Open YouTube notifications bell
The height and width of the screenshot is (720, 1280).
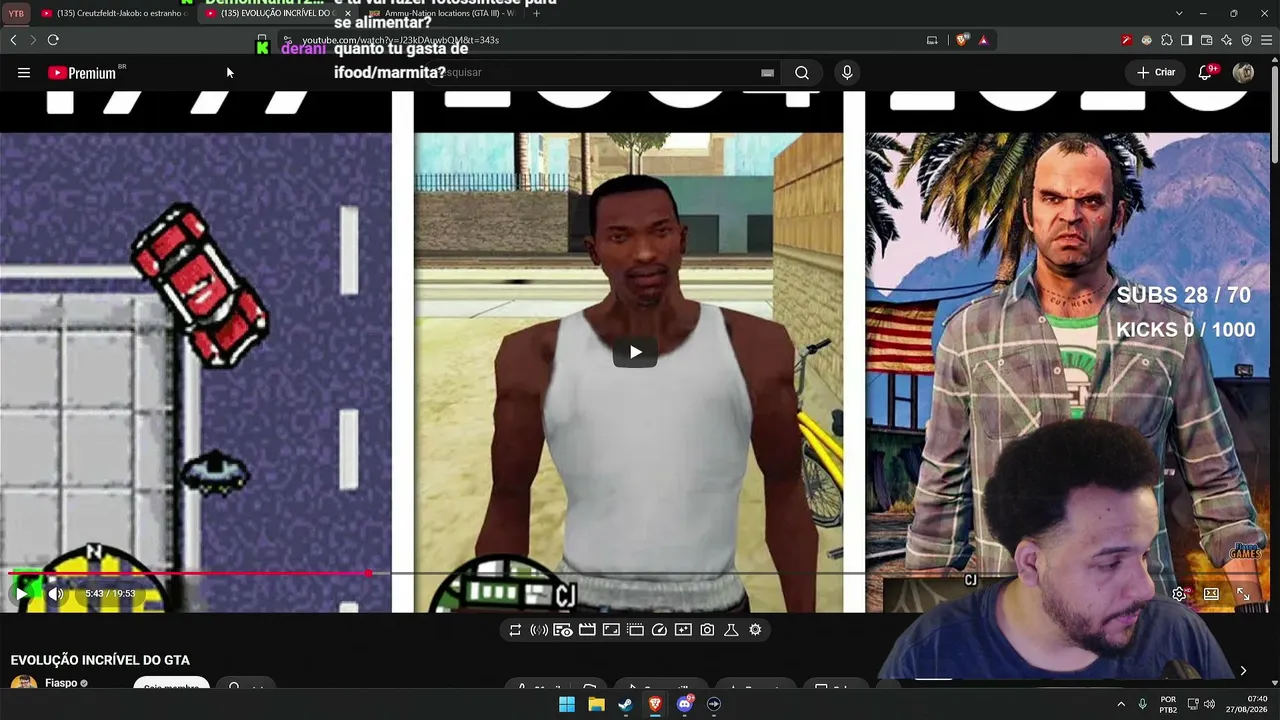pyautogui.click(x=1205, y=73)
